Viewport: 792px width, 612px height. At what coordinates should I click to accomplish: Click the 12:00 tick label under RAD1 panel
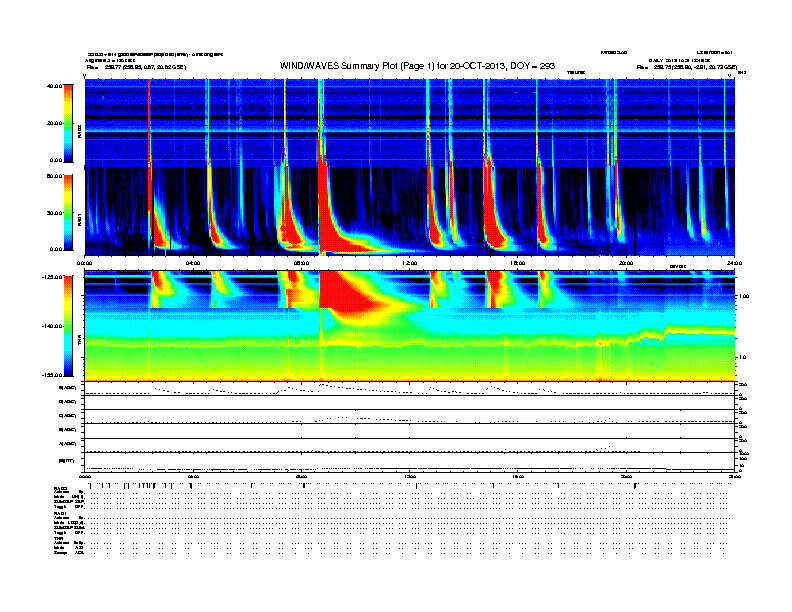pos(410,263)
